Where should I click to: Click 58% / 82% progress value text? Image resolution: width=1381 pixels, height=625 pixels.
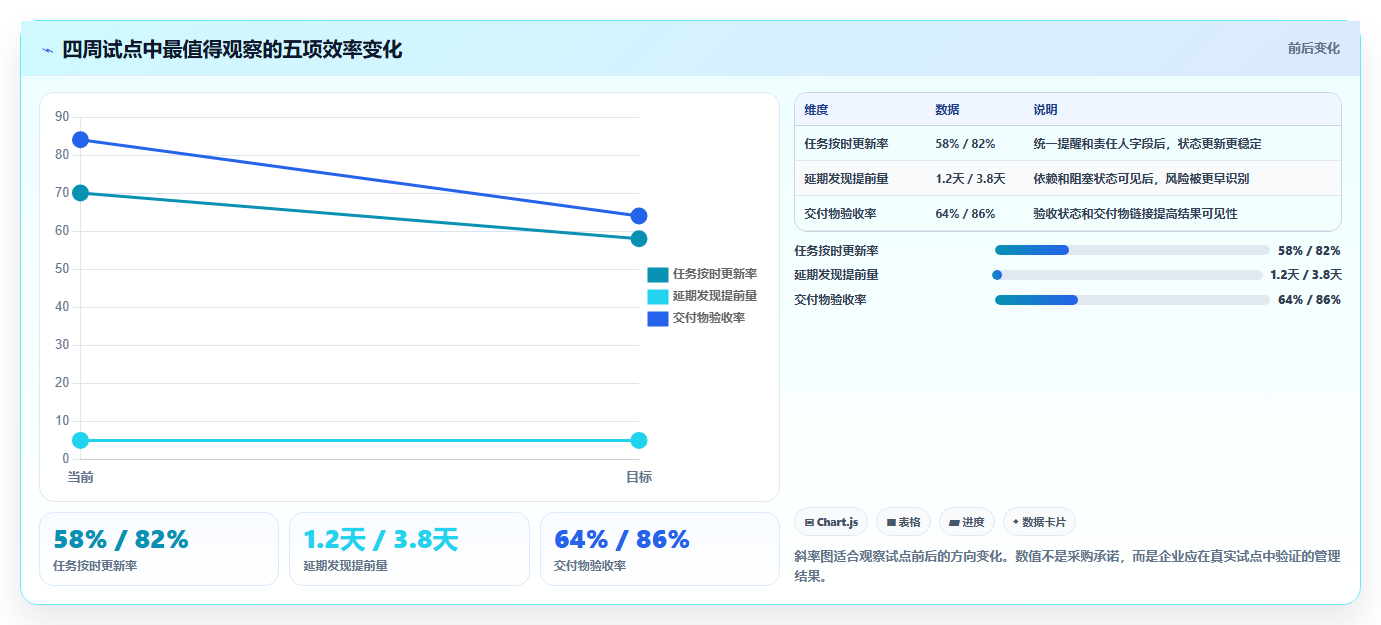pos(1309,251)
